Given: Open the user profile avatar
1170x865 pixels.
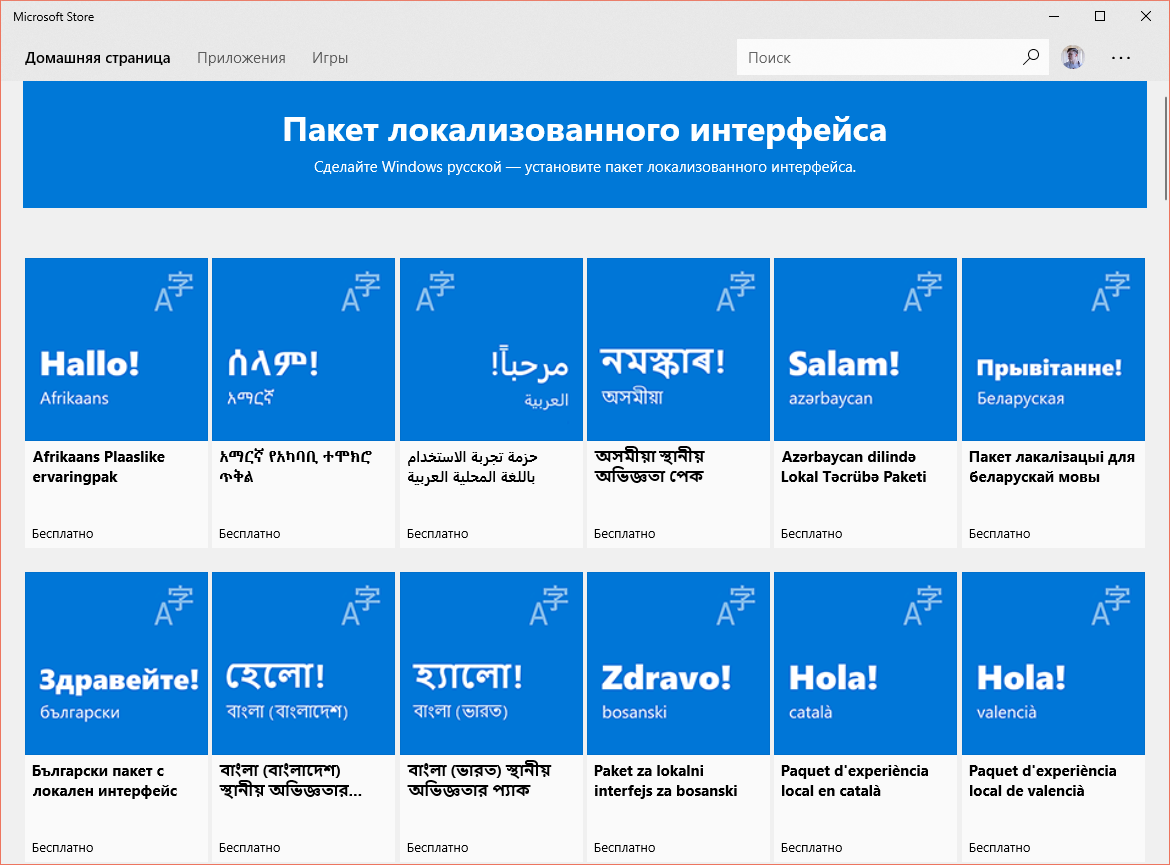Looking at the screenshot, I should [x=1072, y=57].
